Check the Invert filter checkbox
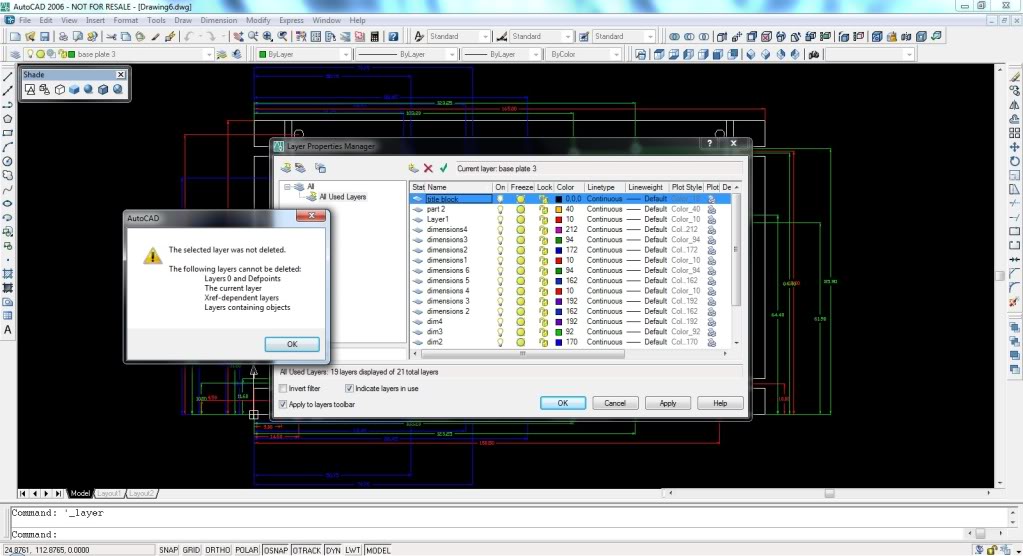The width and height of the screenshot is (1023, 556). pos(283,388)
